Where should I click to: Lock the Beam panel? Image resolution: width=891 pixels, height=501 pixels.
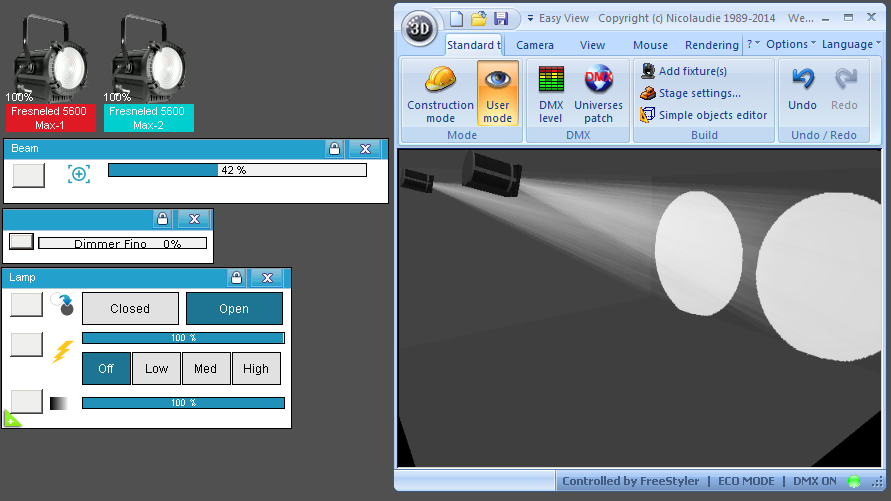(x=334, y=149)
